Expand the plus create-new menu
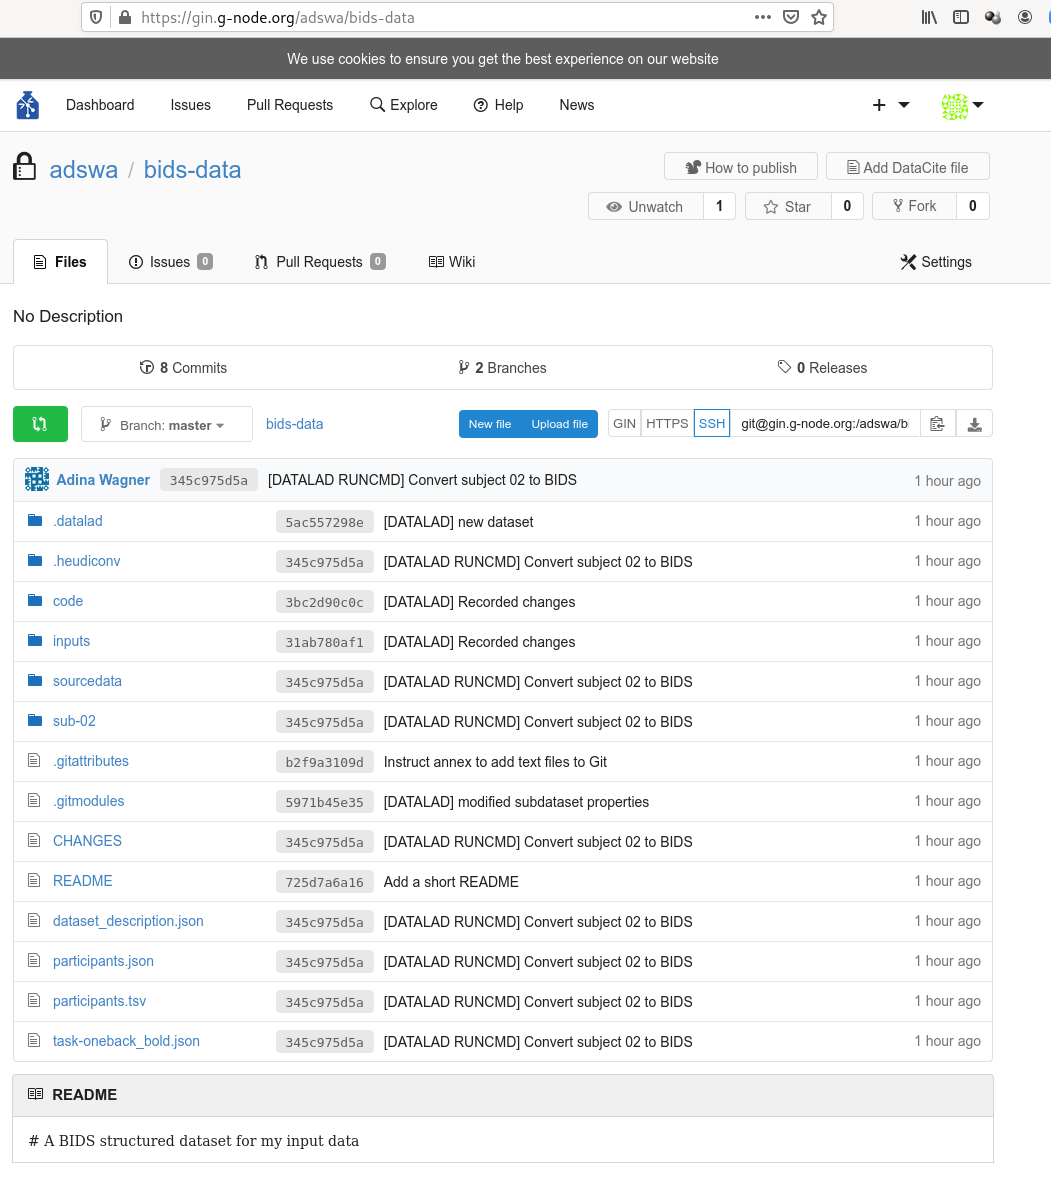 (889, 105)
